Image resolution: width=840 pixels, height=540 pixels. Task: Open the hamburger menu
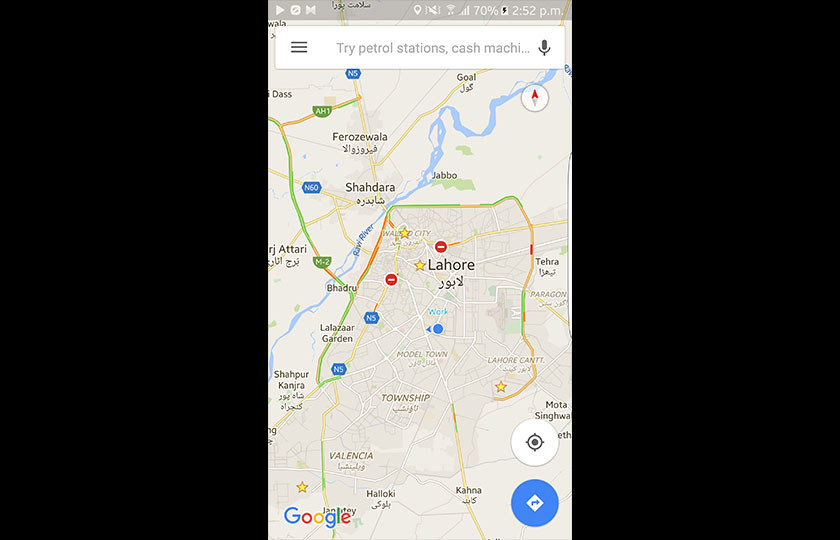pyautogui.click(x=299, y=48)
